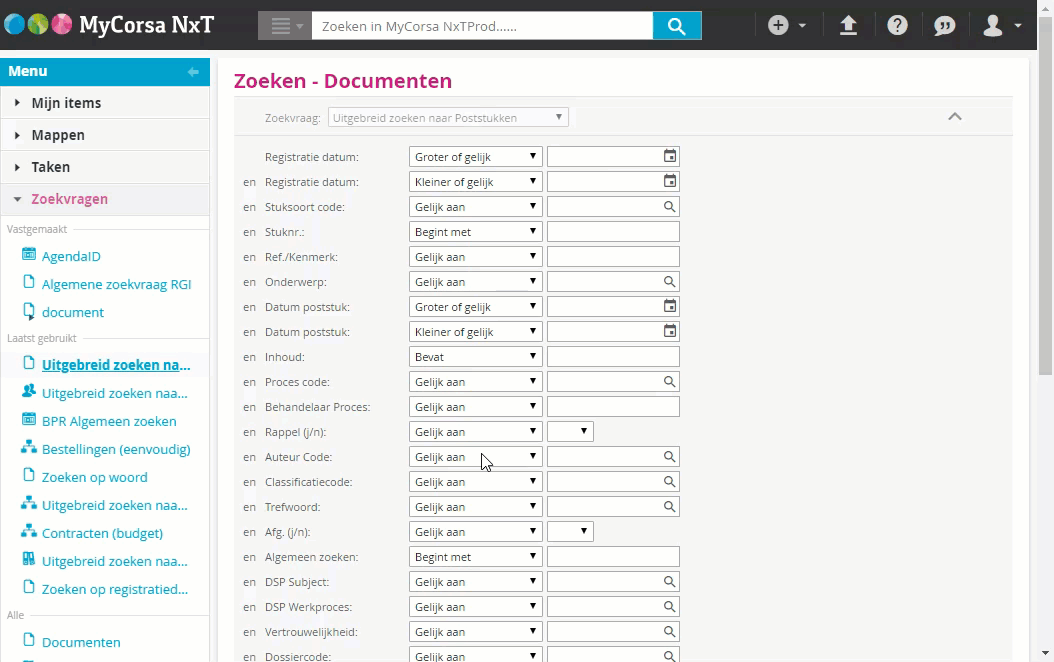Click lookup icon for Stuksoort code

[x=670, y=206]
